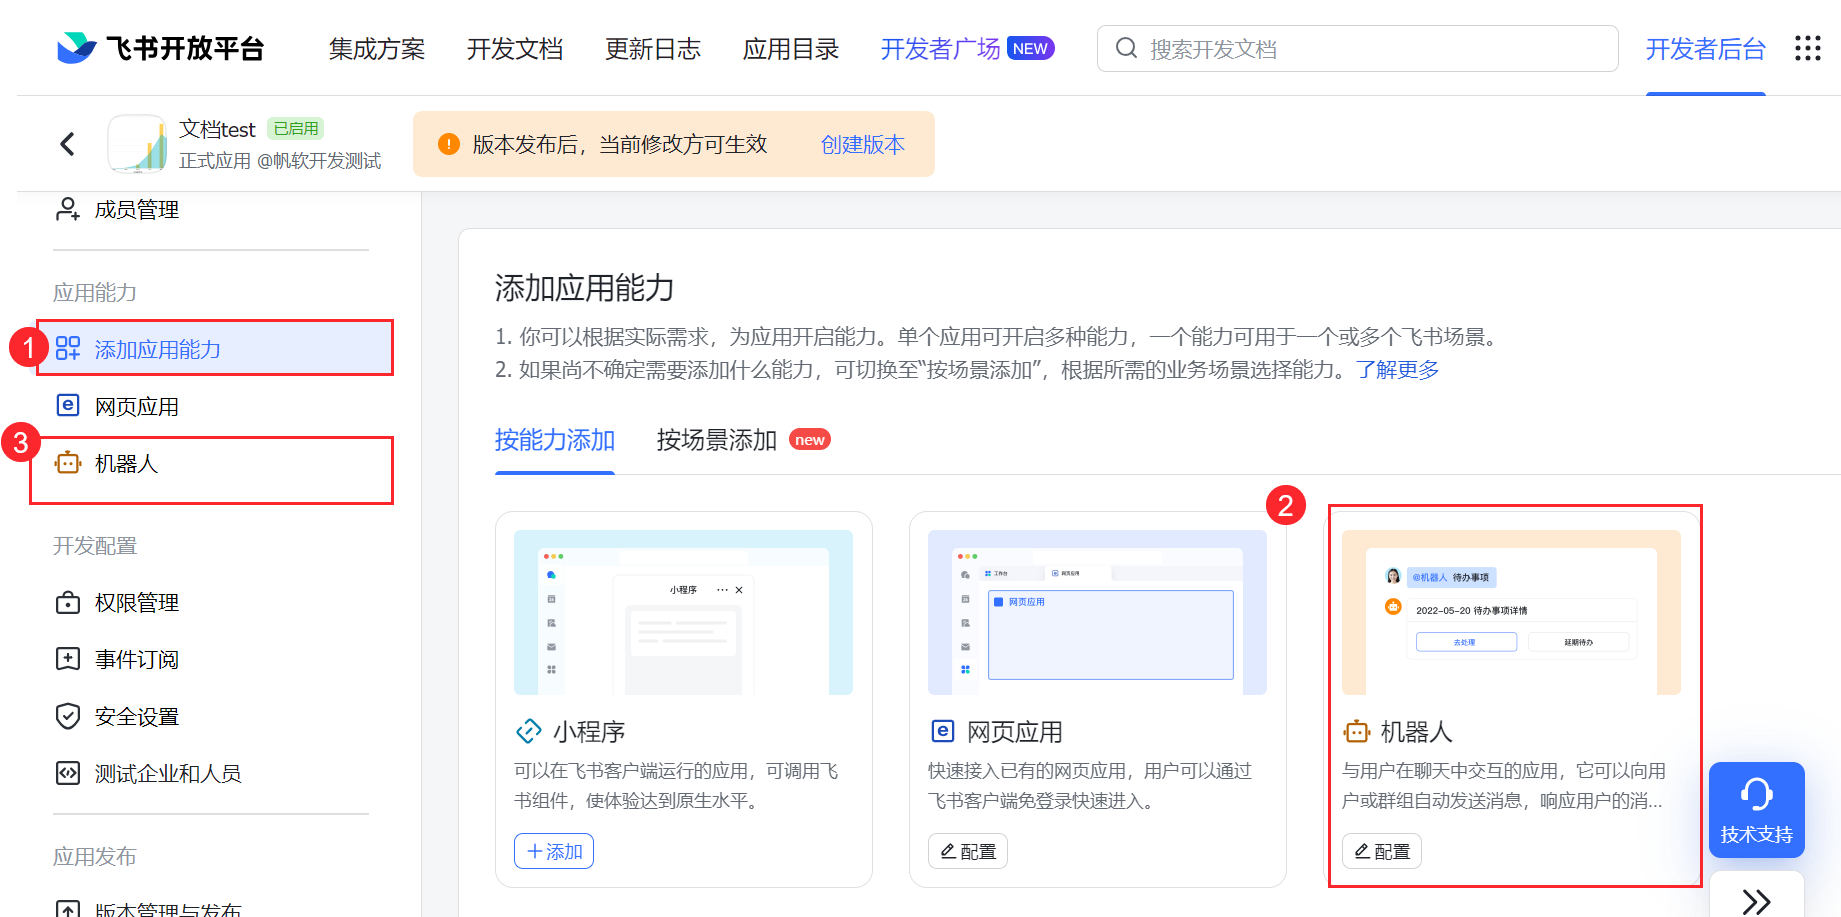Click the 小程序 icon beside the card title

tap(528, 732)
